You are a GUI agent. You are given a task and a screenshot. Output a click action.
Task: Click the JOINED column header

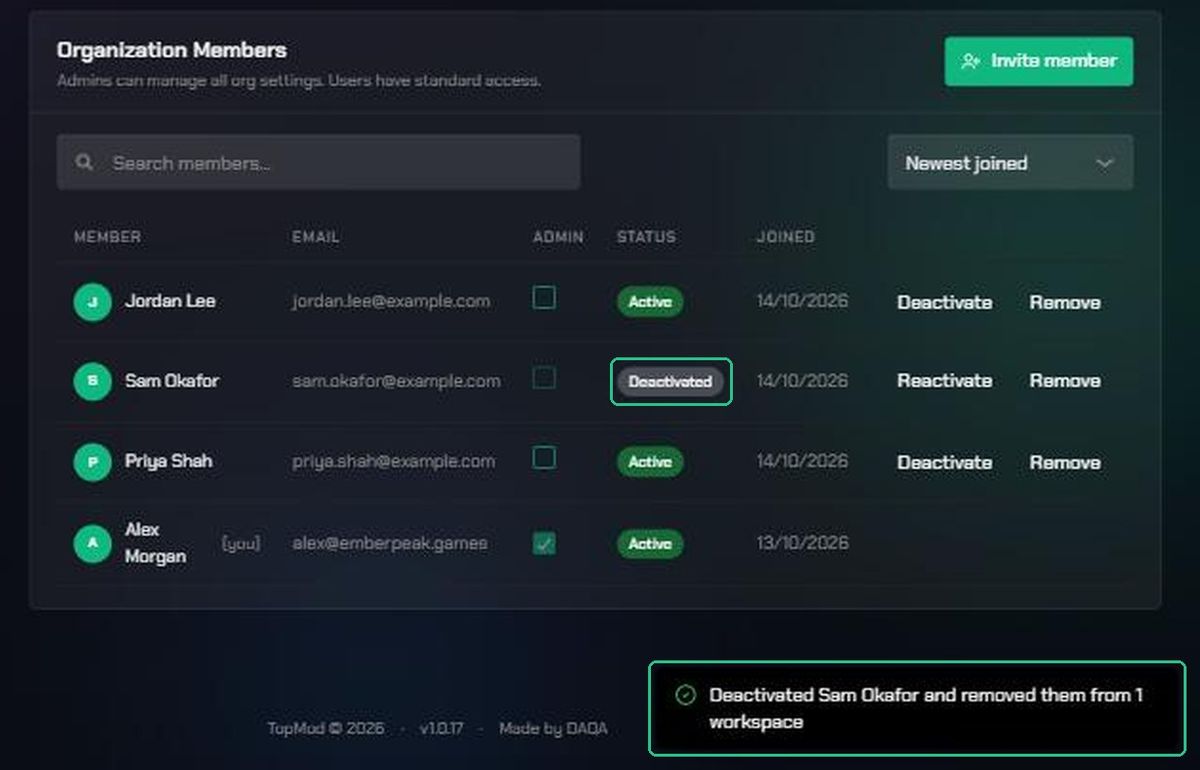[786, 237]
